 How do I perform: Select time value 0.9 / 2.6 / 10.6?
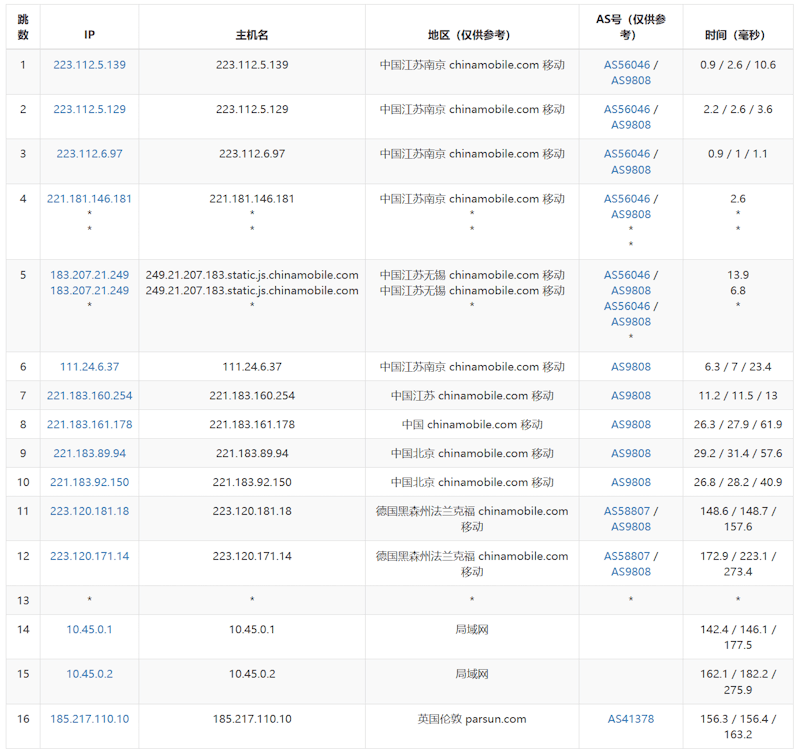(737, 65)
